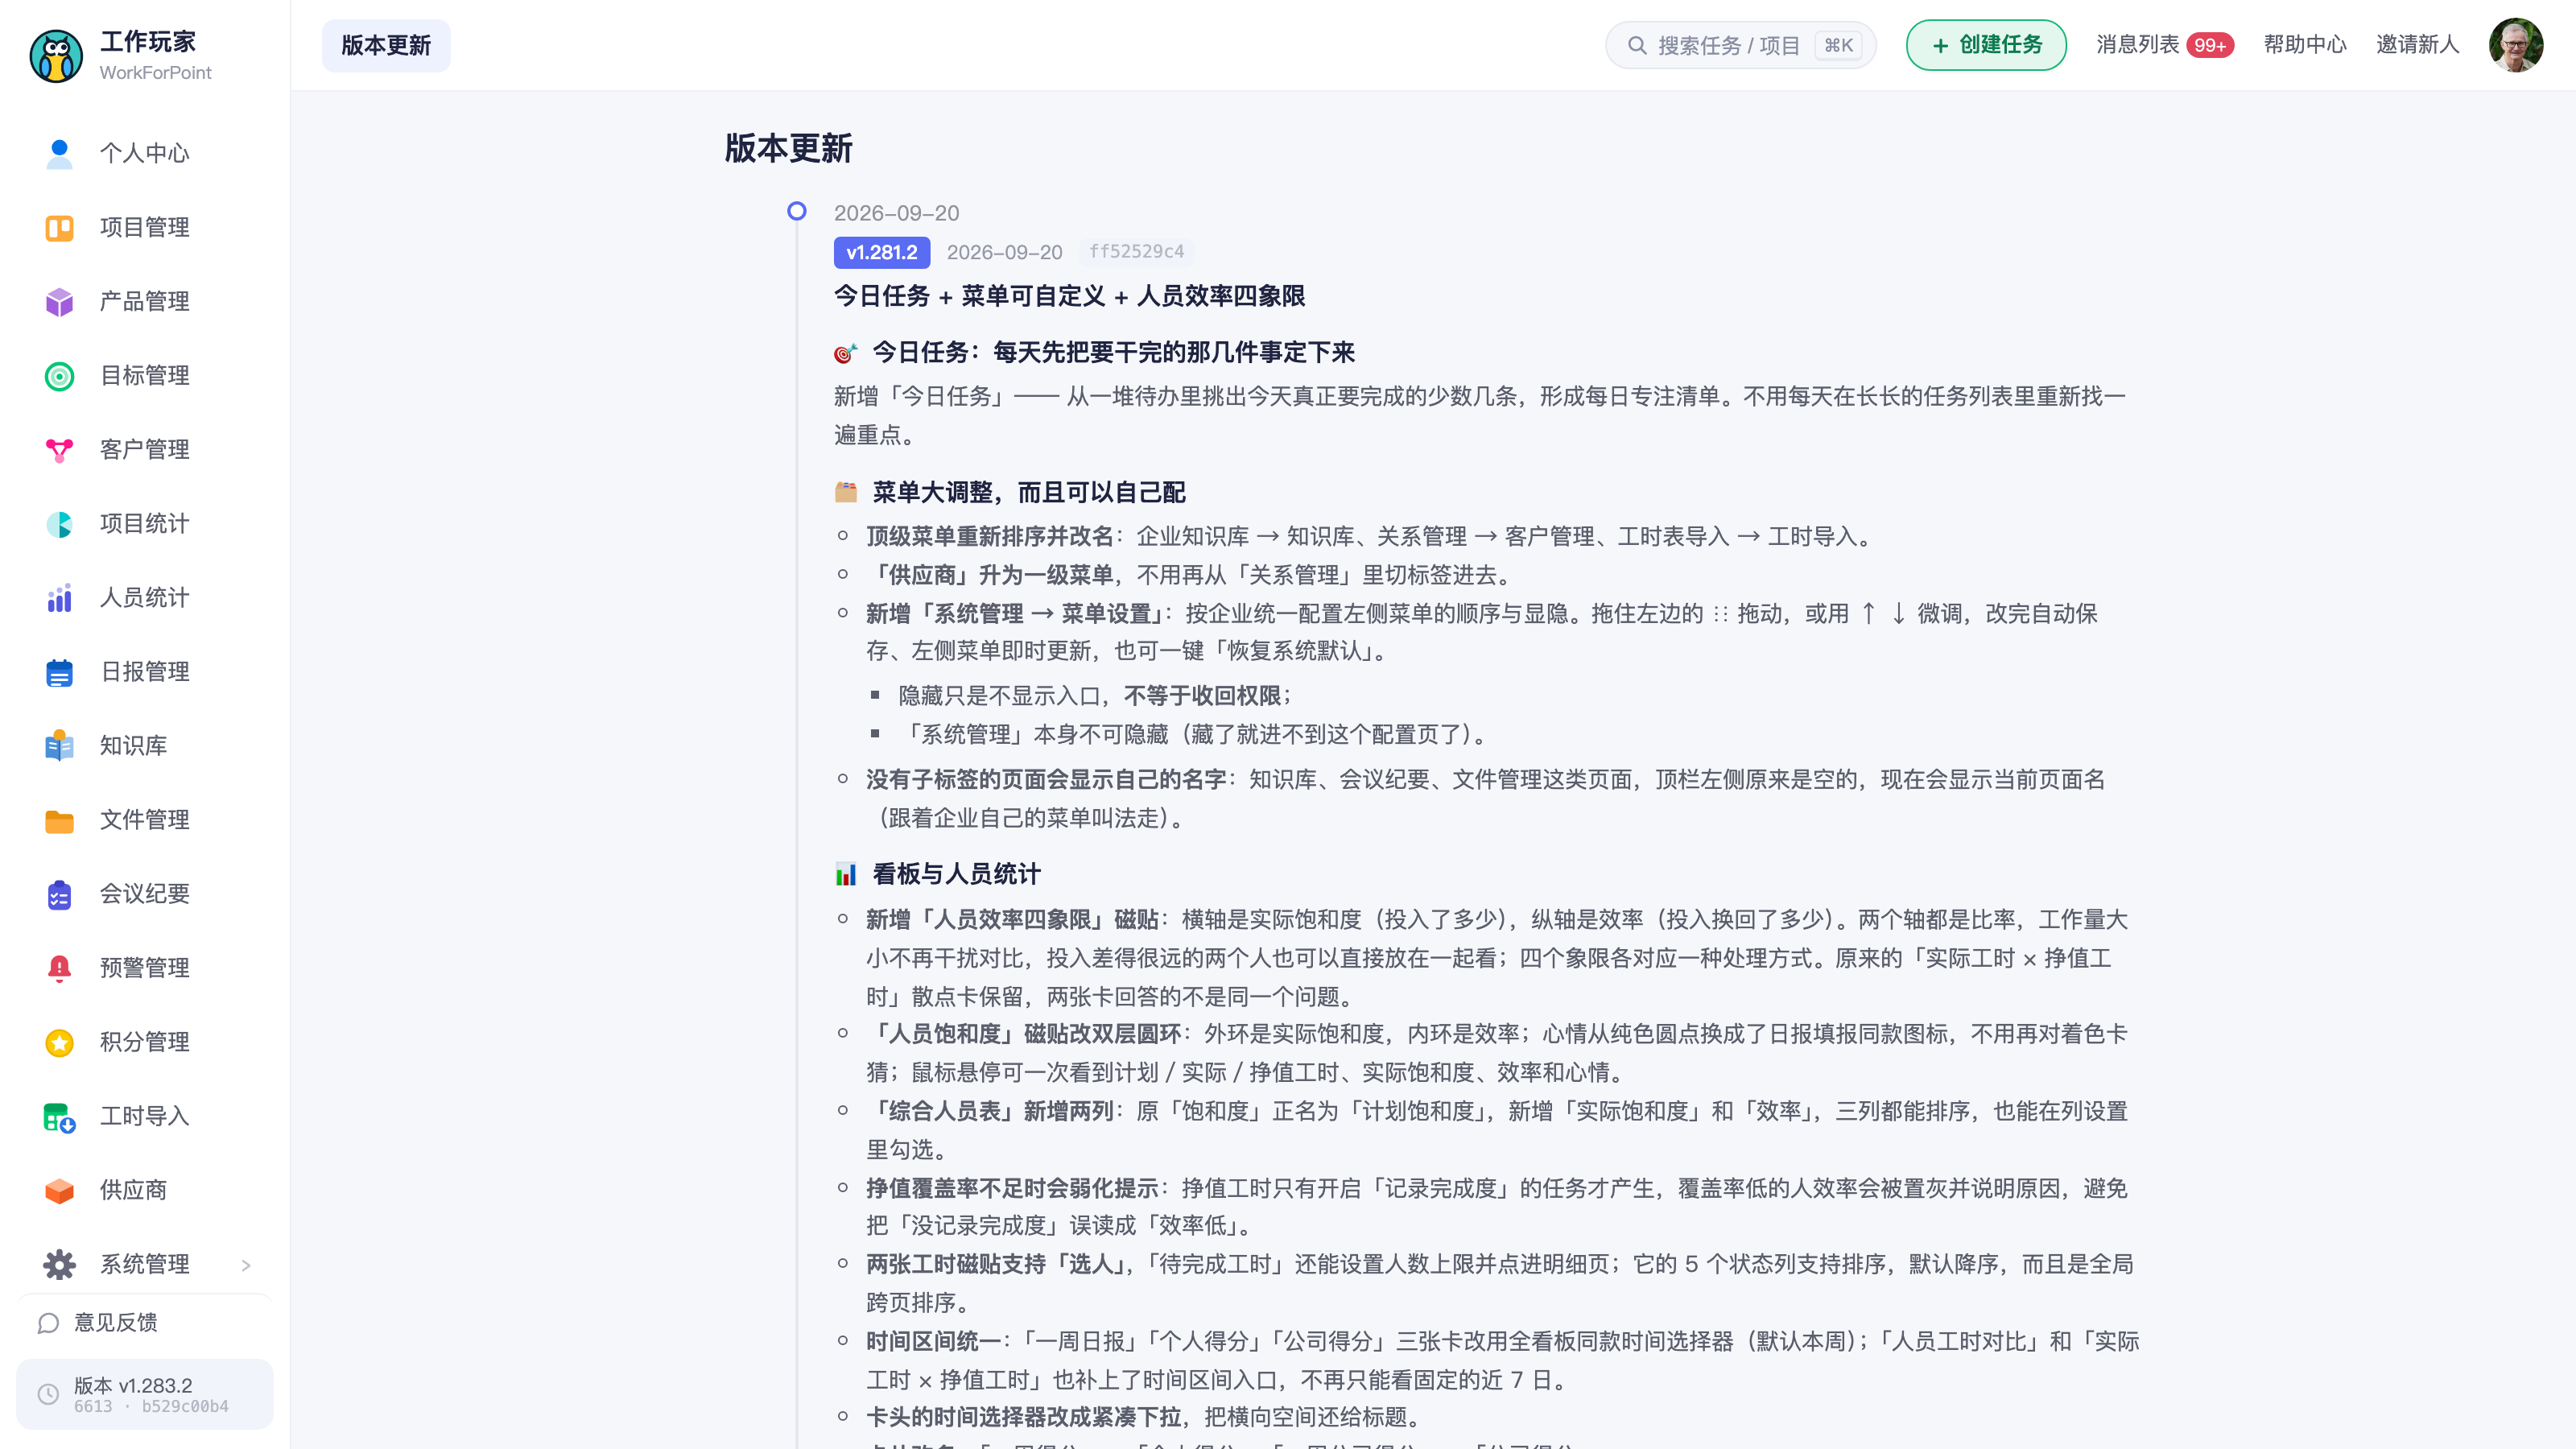Click the 人员统计 bar chart icon

pyautogui.click(x=59, y=597)
